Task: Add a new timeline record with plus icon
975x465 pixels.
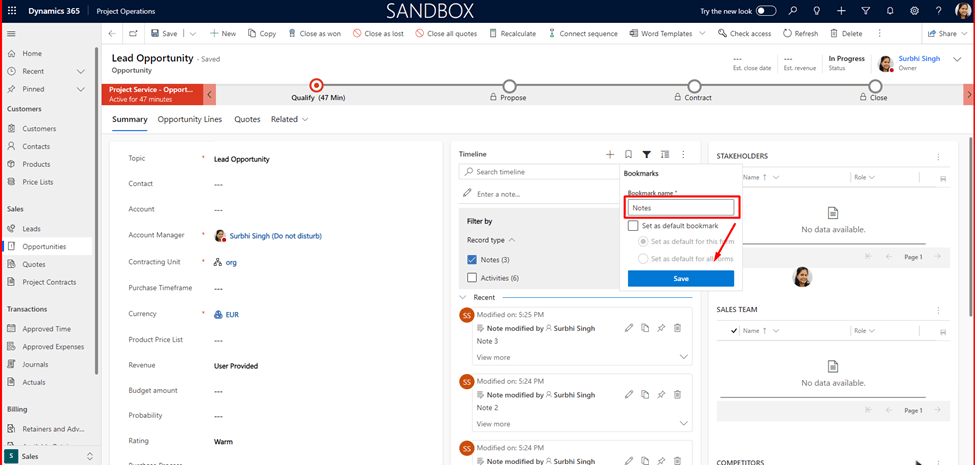Action: click(x=610, y=155)
